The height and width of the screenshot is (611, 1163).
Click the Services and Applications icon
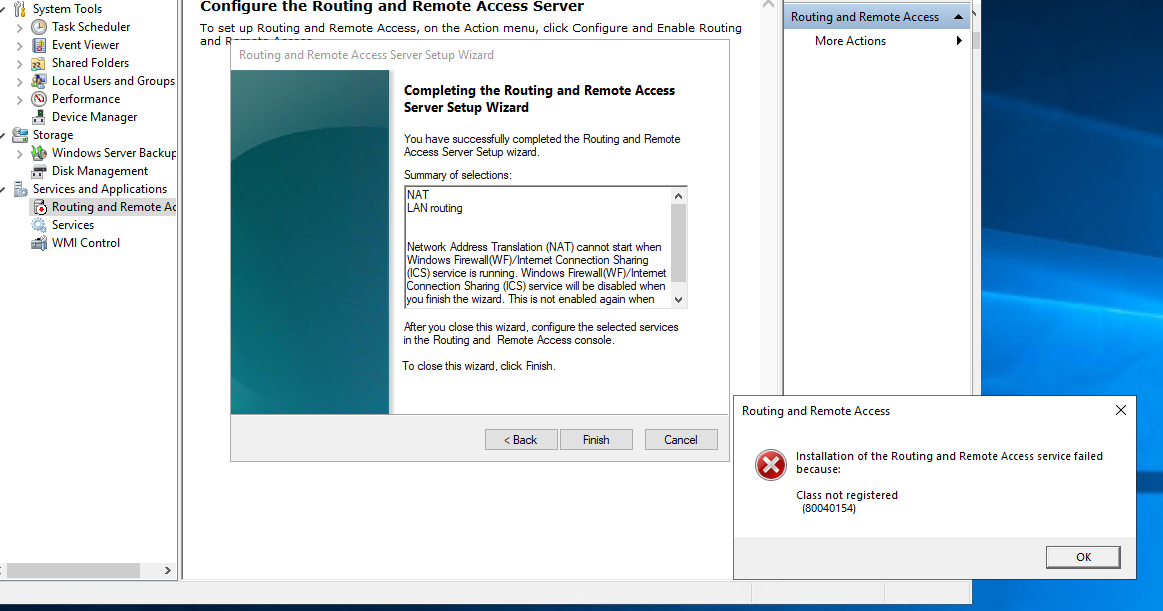[20, 189]
